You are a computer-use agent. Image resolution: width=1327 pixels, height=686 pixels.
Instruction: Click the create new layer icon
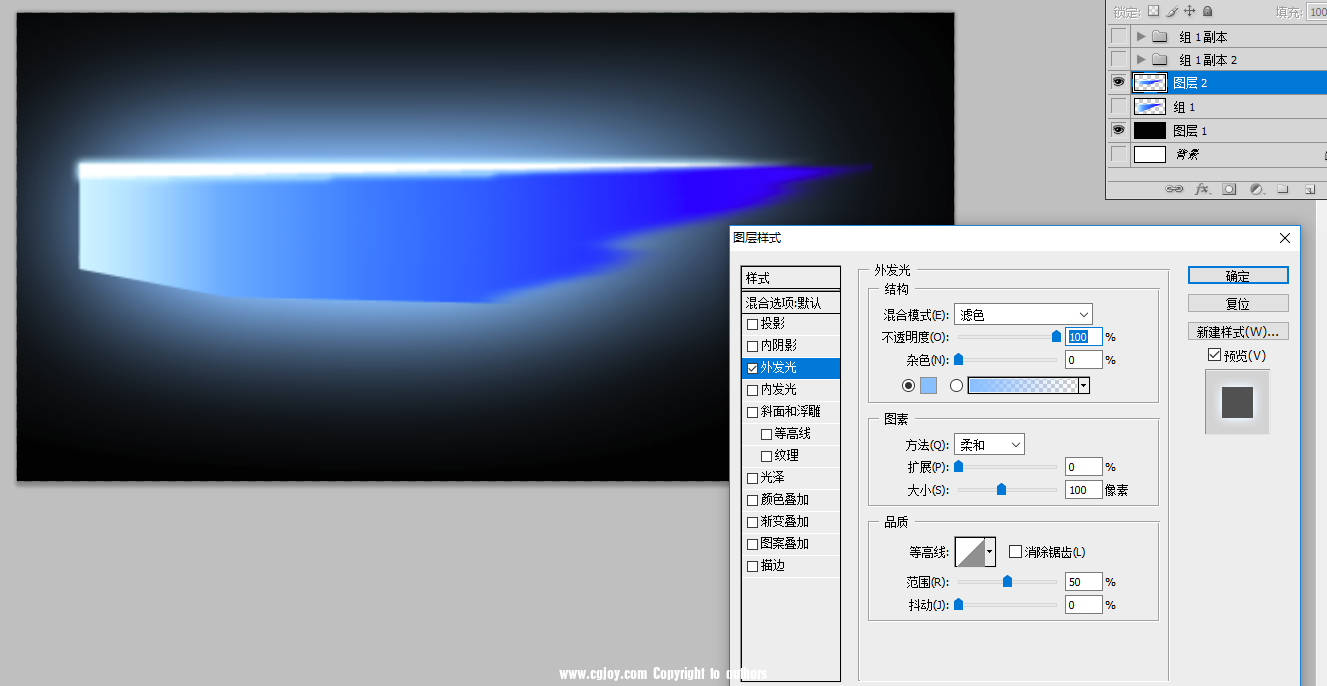pos(1309,188)
